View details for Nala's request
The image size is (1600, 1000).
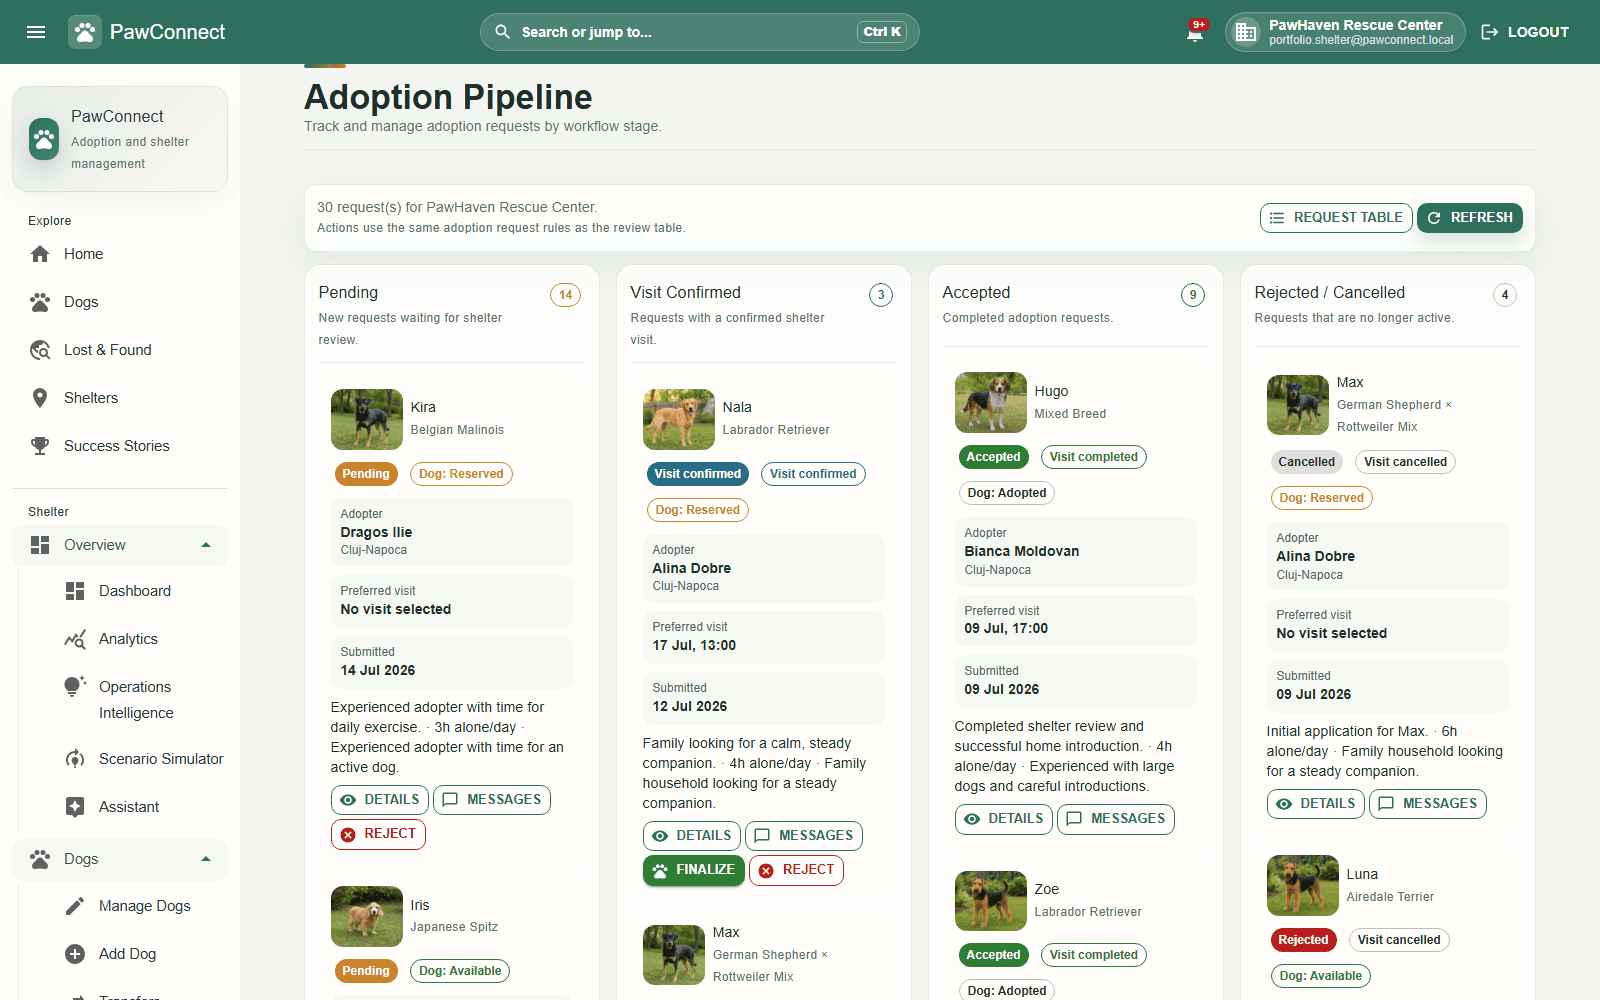[691, 836]
